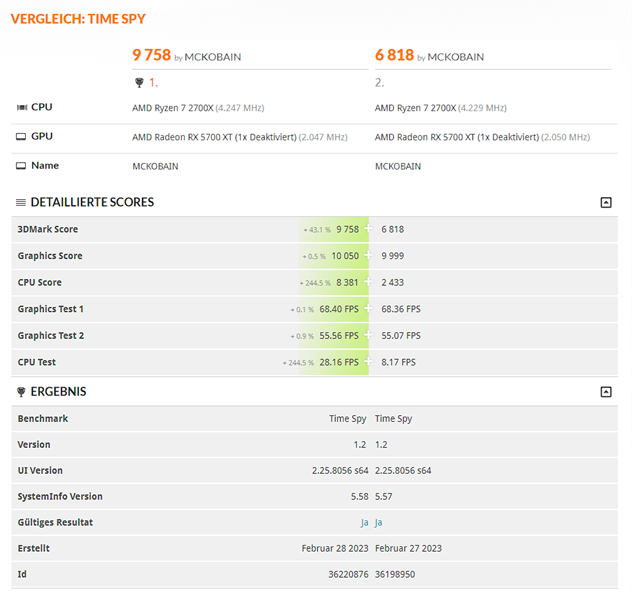Click the monitor icon beside GPU
This screenshot has width=632, height=593.
[x=21, y=137]
